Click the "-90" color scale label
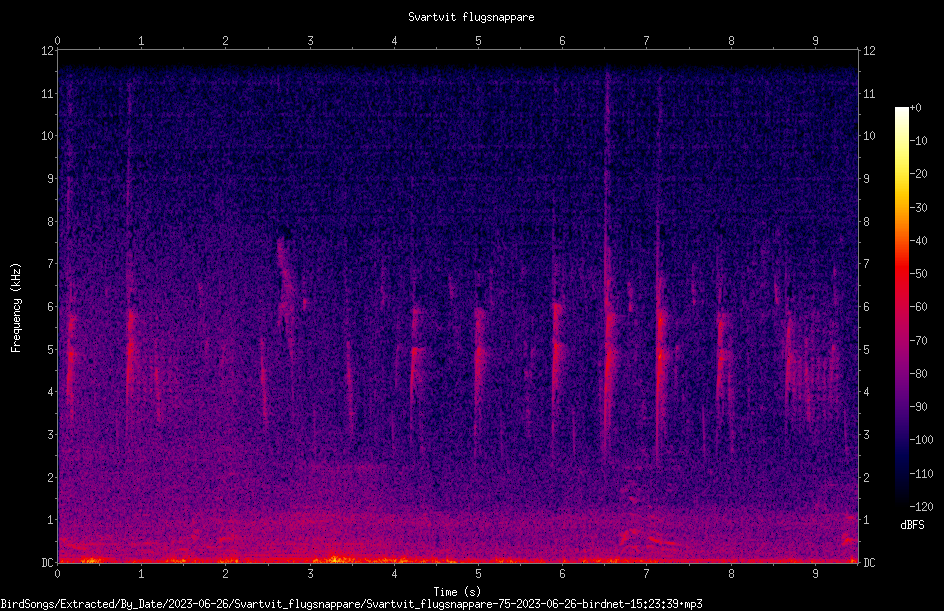 pyautogui.click(x=918, y=407)
